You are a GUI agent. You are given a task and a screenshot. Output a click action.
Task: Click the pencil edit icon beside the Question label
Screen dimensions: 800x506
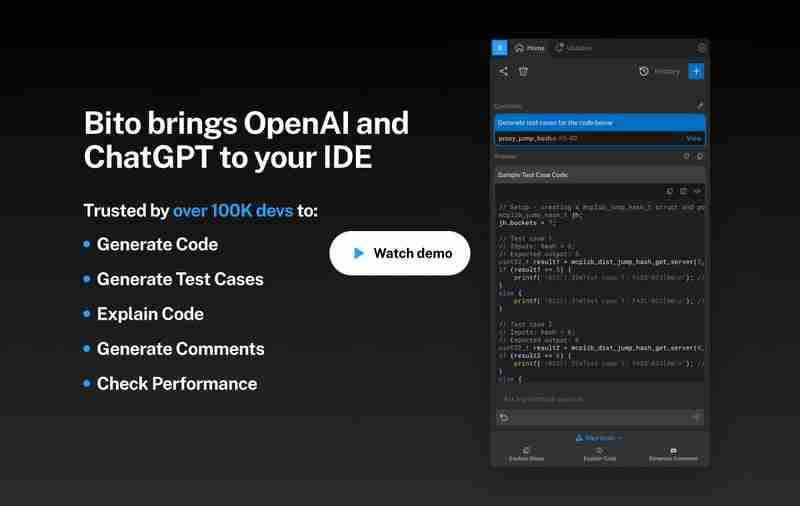[700, 106]
